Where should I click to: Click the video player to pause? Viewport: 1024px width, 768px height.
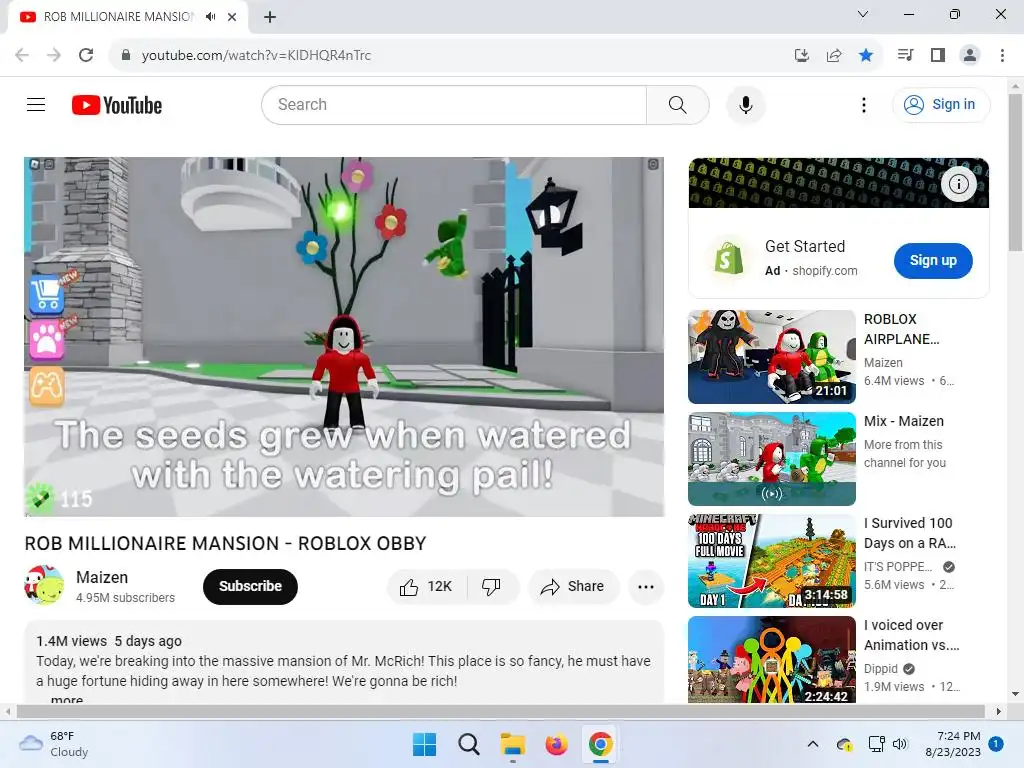(344, 336)
